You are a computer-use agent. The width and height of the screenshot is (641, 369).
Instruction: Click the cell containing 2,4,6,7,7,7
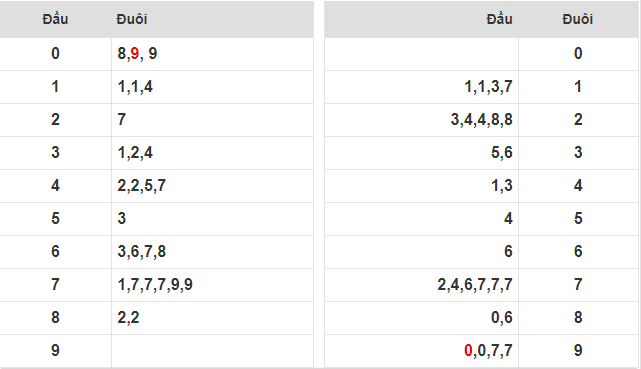click(421, 285)
